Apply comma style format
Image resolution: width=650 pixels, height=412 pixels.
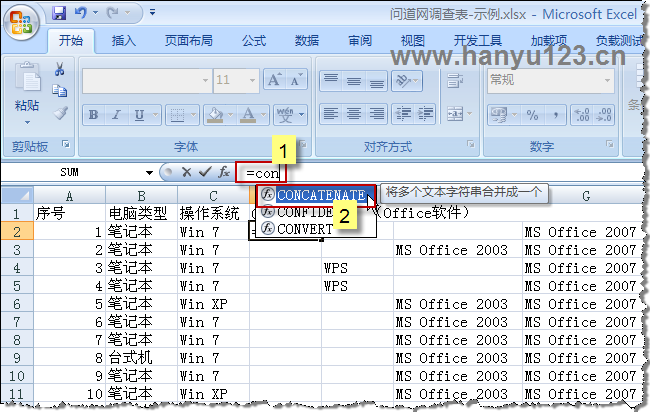[x=555, y=115]
